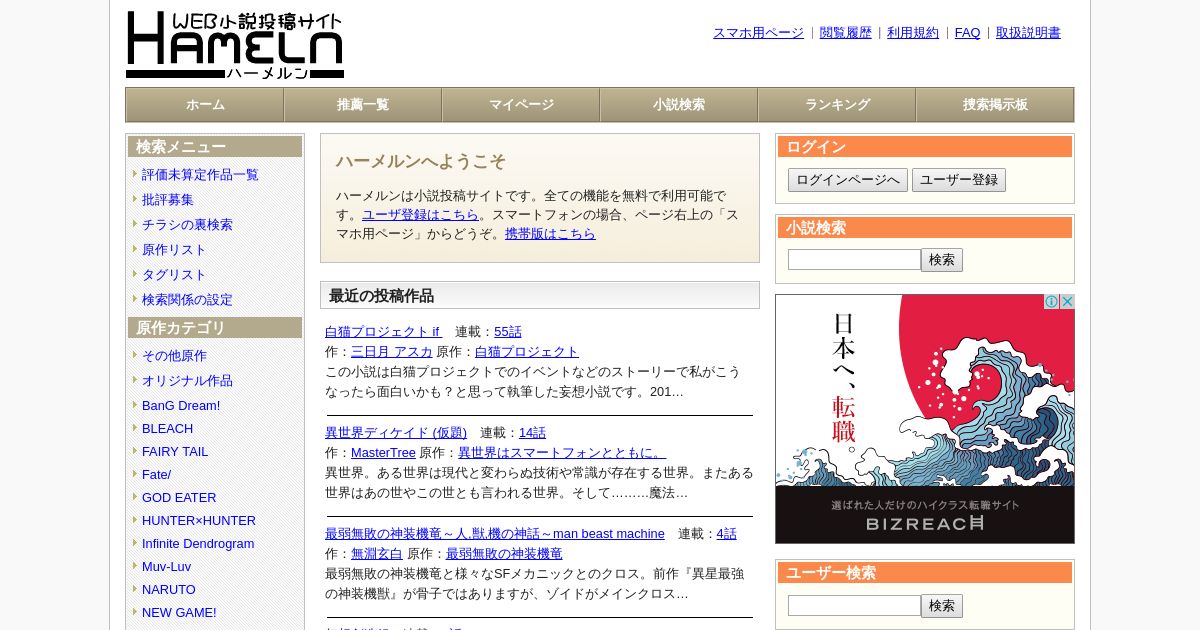The width and height of the screenshot is (1200, 630).
Task: Open novel 異世界ディケイド (仮題)
Action: pyautogui.click(x=396, y=433)
